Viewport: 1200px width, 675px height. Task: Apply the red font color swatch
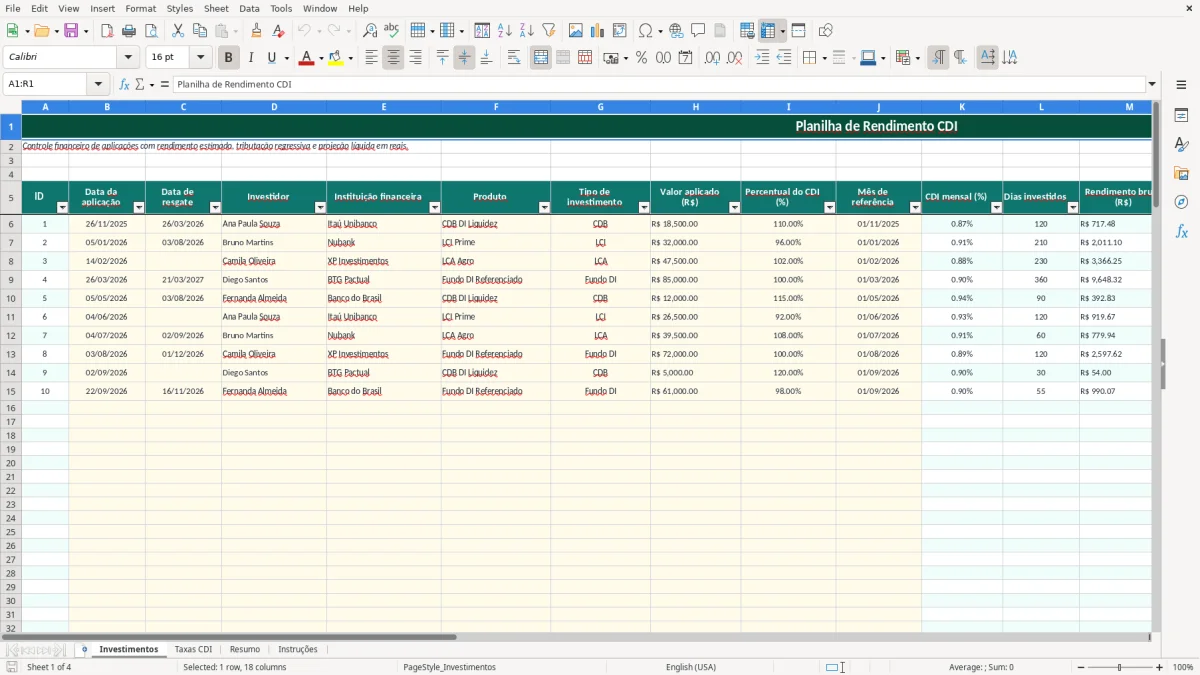[306, 58]
